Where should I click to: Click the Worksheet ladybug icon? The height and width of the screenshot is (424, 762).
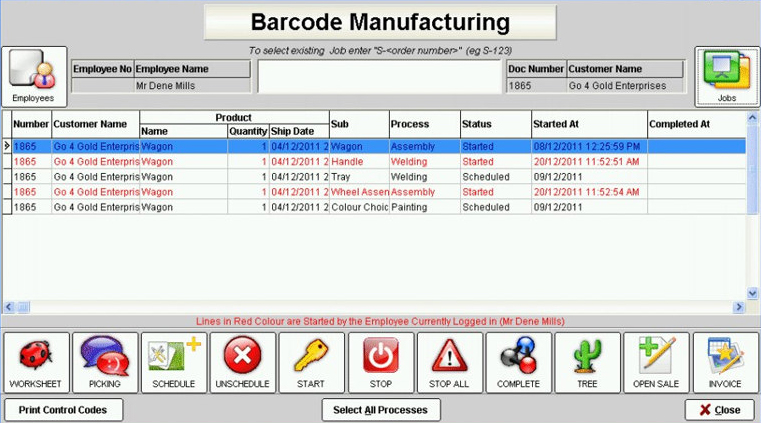pos(36,363)
